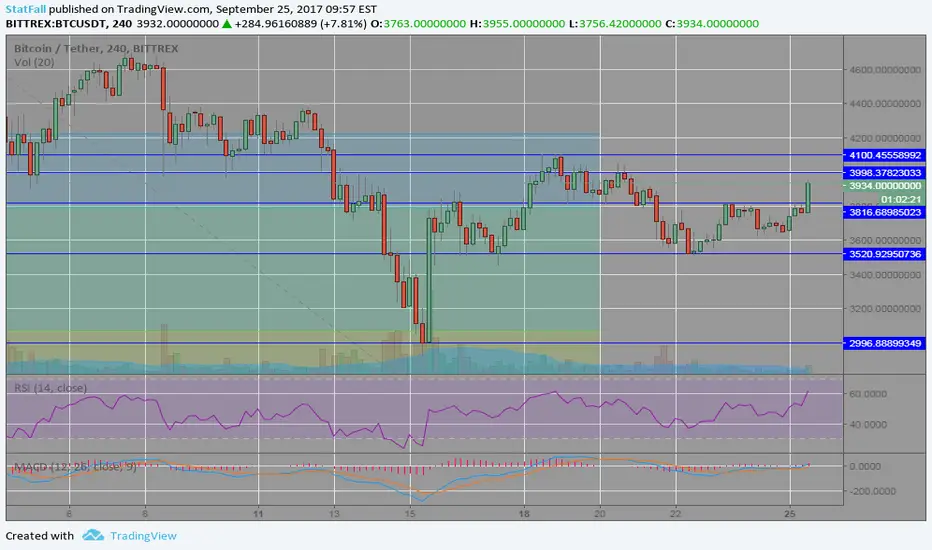Click the TradingView logo icon
Image resolution: width=932 pixels, height=550 pixels.
93,535
